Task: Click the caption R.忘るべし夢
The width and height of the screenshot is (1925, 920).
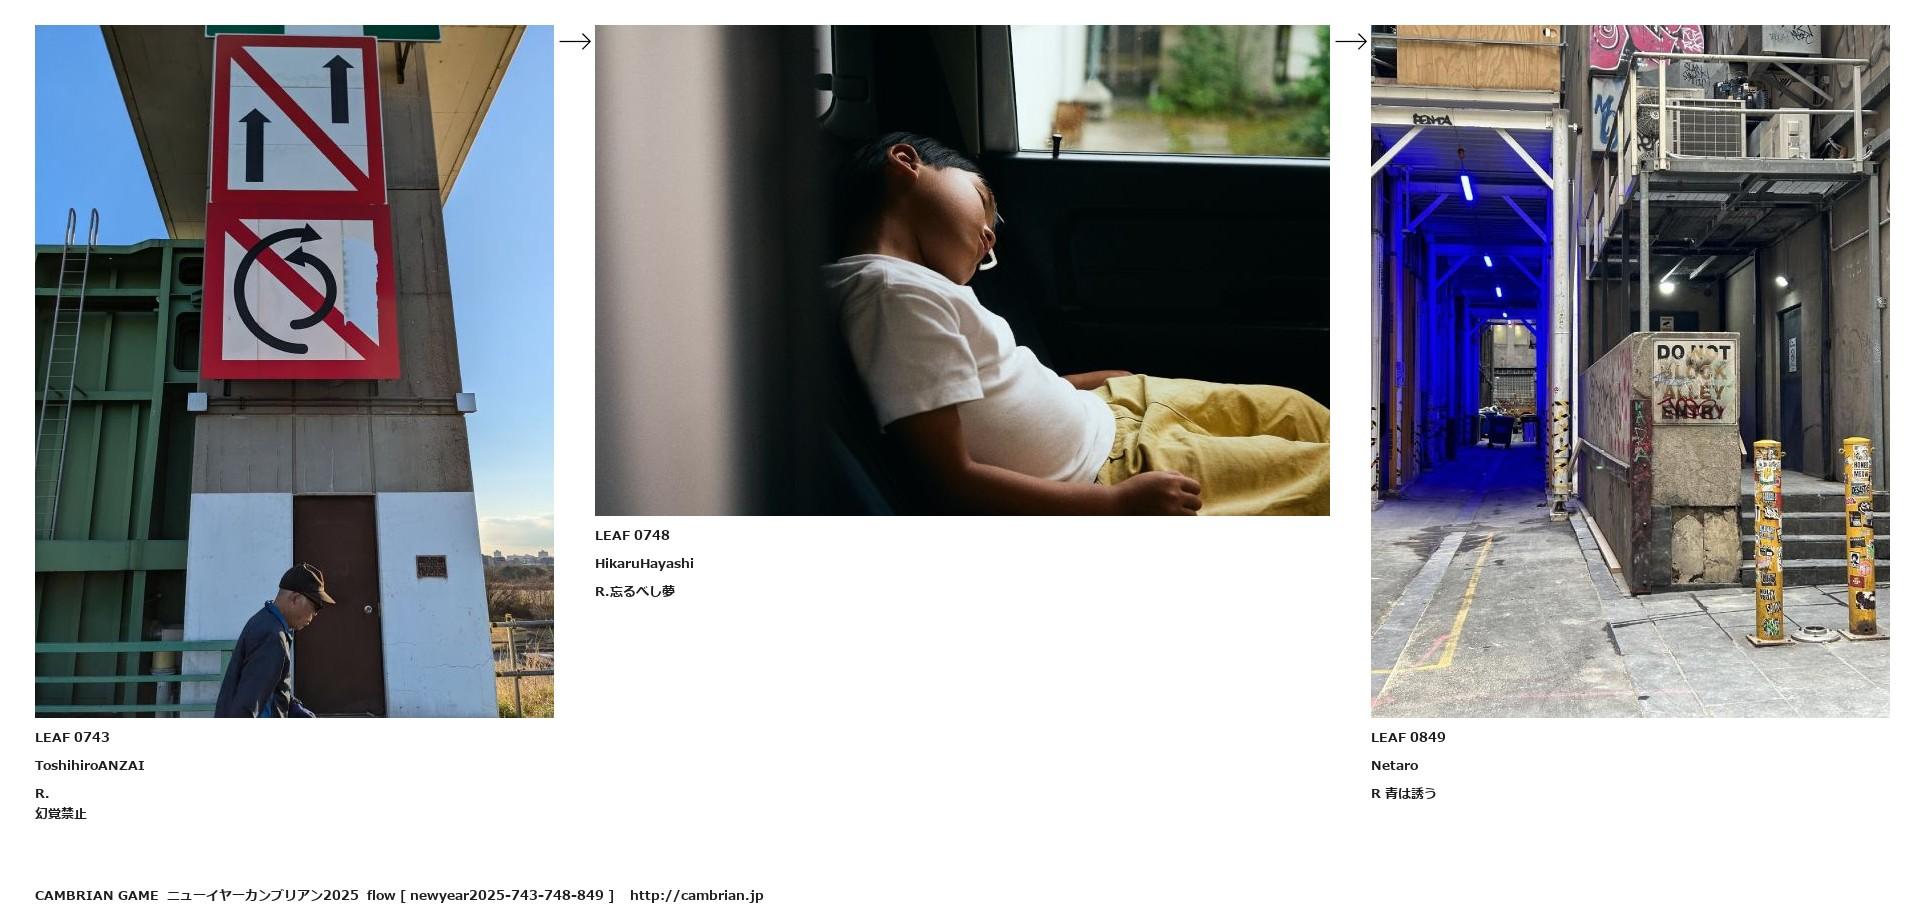Action: 635,591
